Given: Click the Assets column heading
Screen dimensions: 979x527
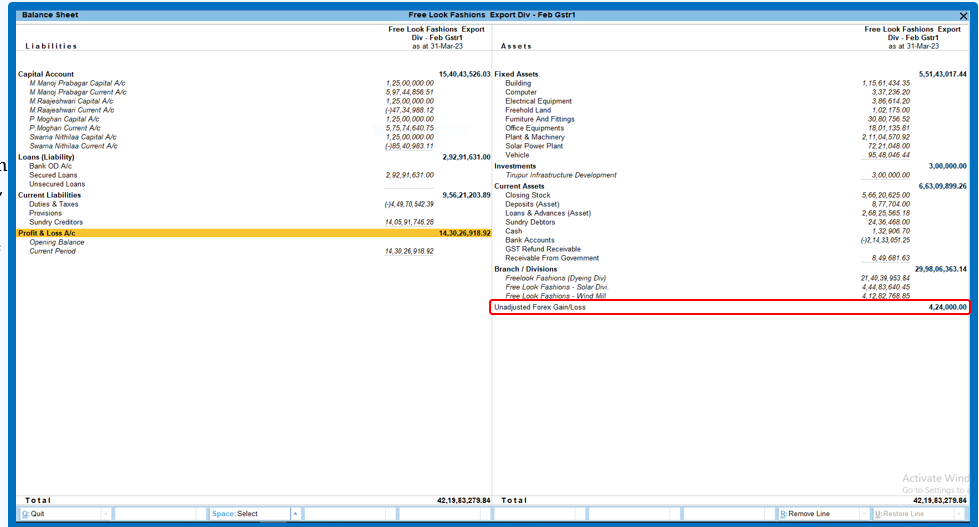Looking at the screenshot, I should pos(516,46).
